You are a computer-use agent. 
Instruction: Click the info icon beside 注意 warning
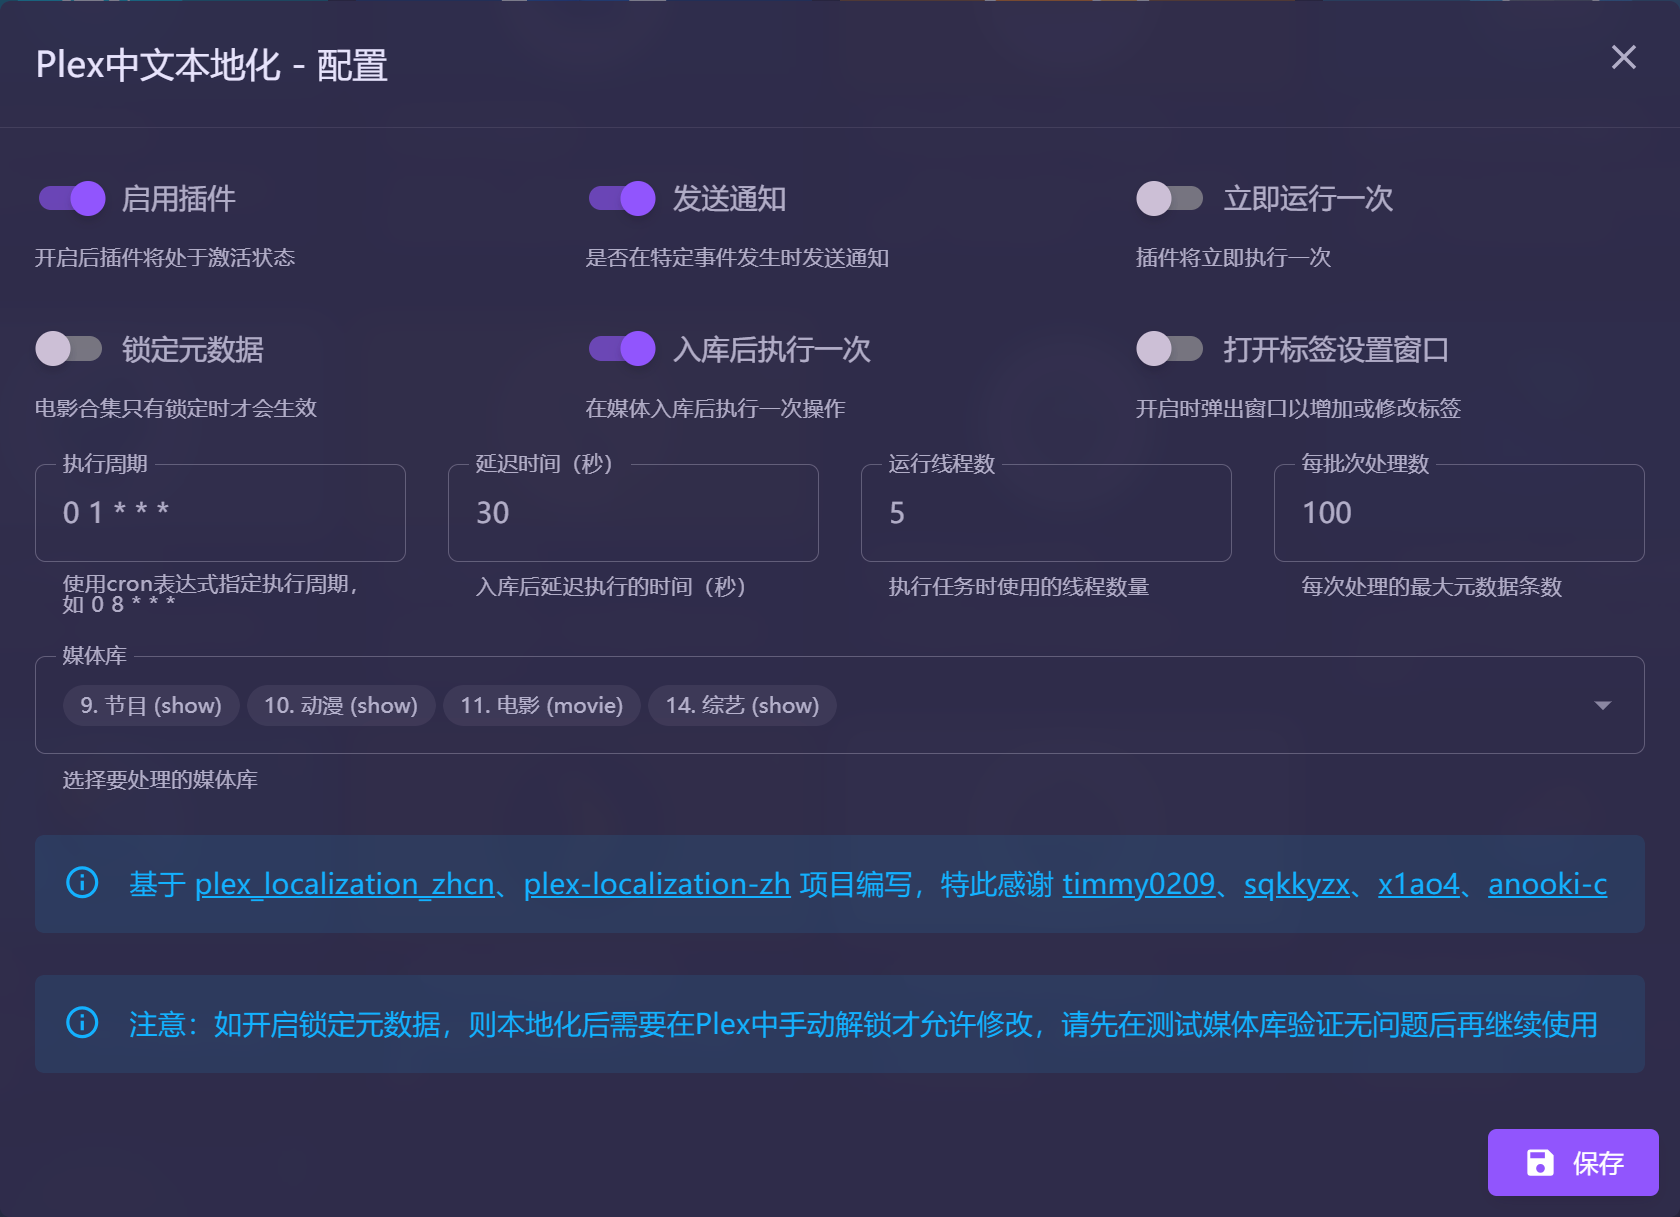(x=82, y=1023)
